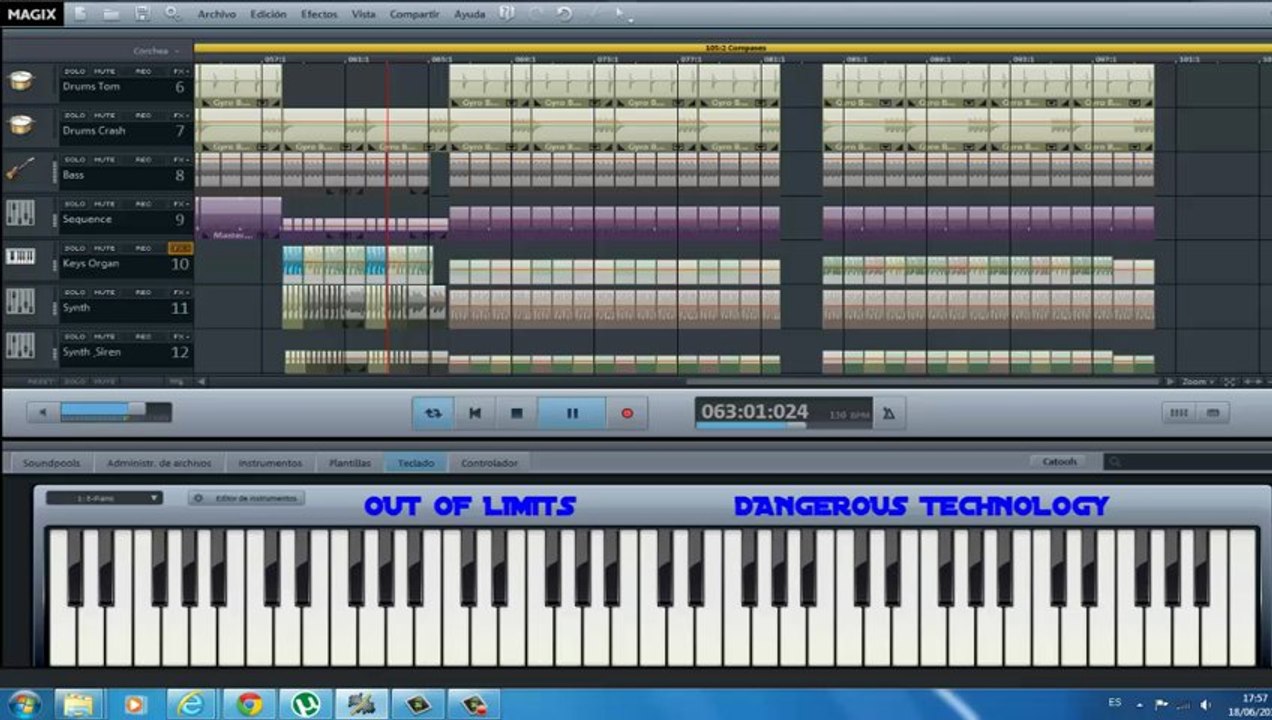Arm recording on the Bass track
The width and height of the screenshot is (1272, 720).
coord(143,160)
